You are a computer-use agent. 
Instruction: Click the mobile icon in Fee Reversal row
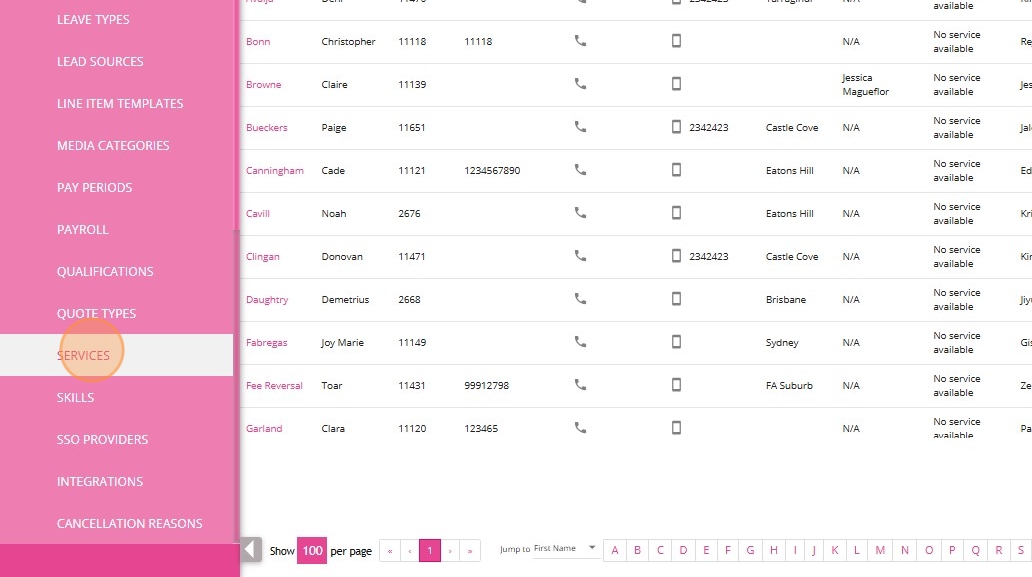click(x=676, y=384)
